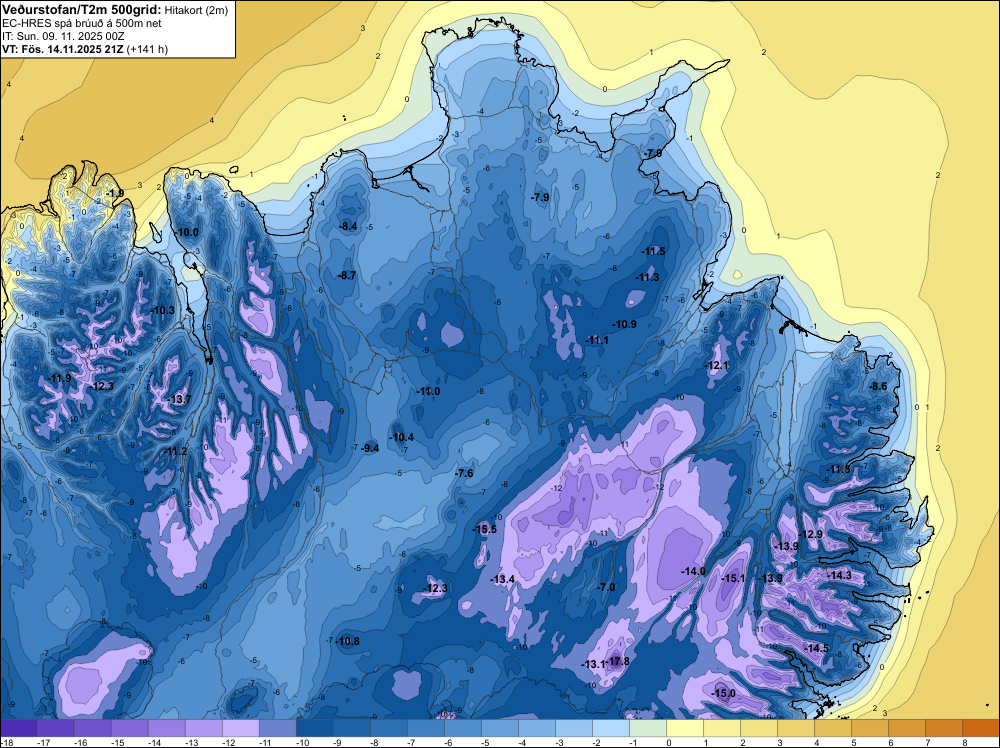Click the legend swatch between 3 and 4
The width and height of the screenshot is (1000, 748).
tap(796, 728)
